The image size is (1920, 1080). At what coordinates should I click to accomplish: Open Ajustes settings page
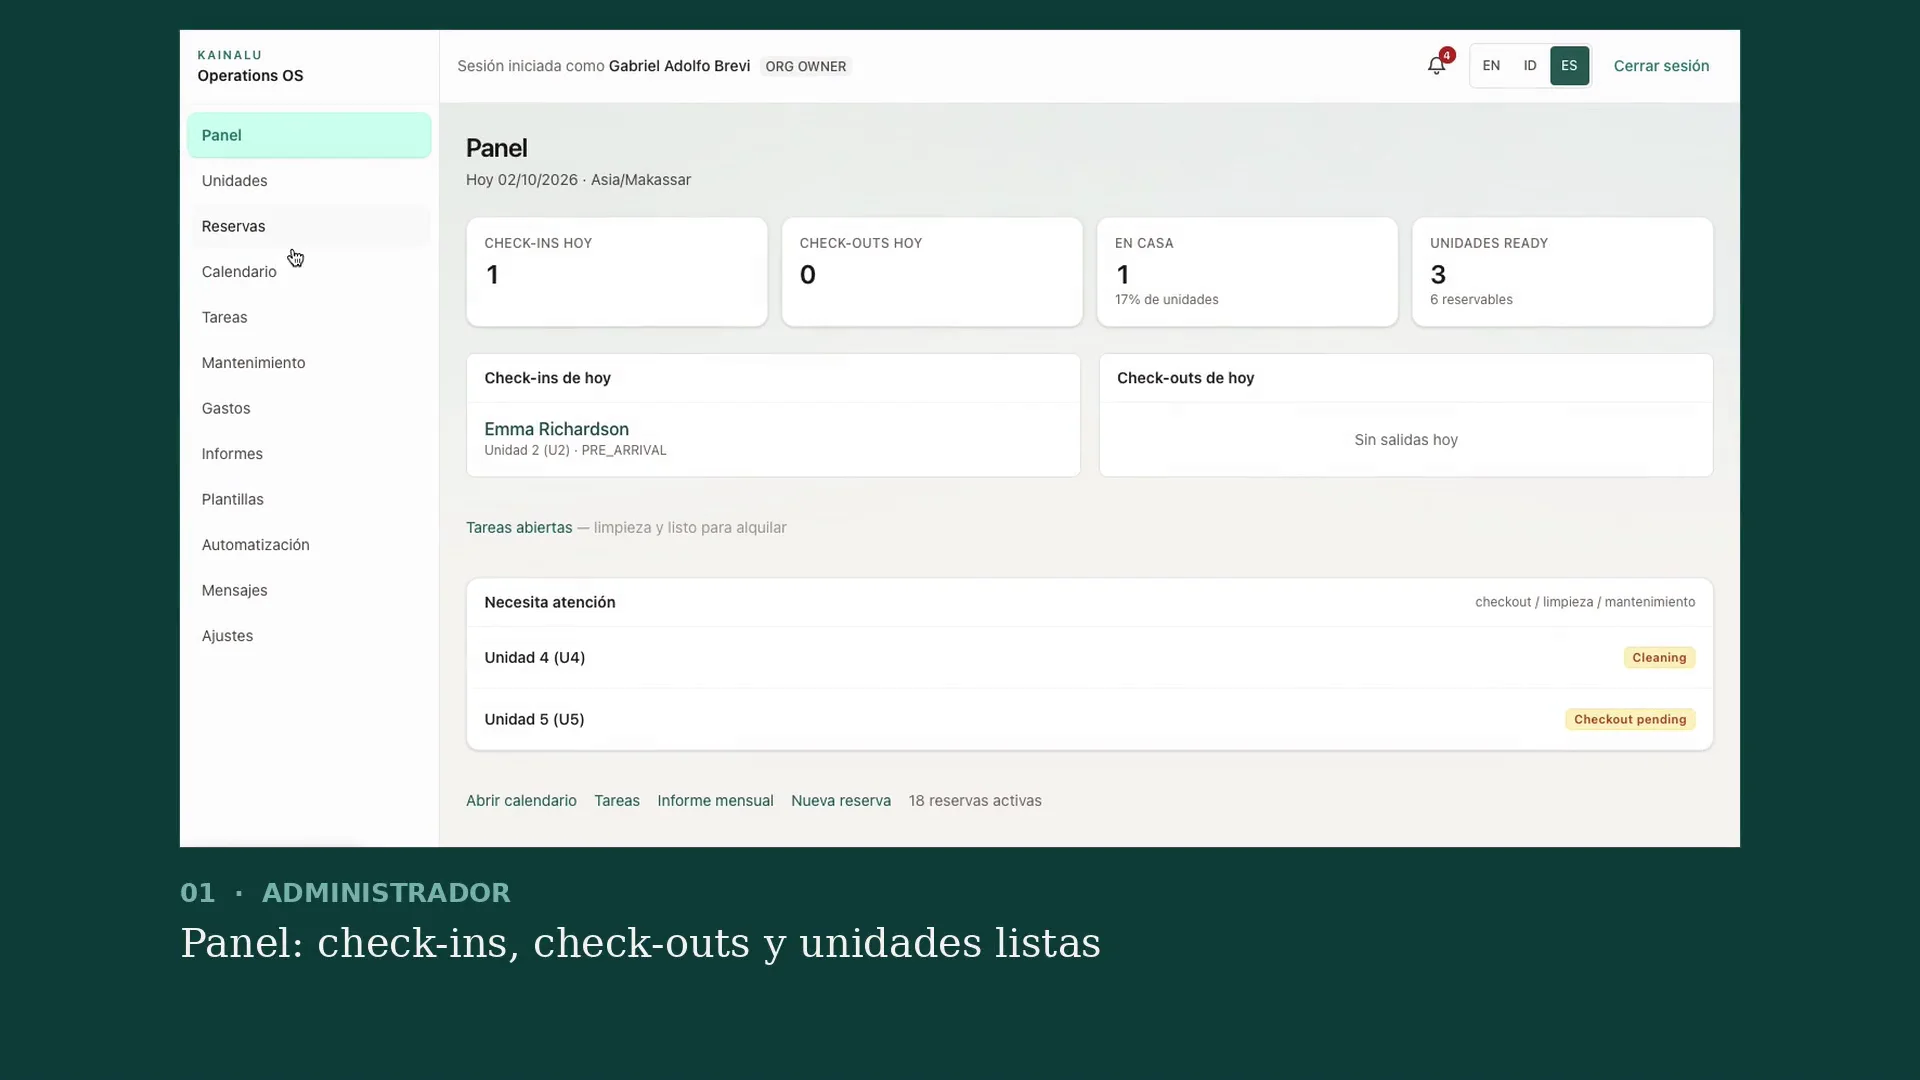(309, 636)
